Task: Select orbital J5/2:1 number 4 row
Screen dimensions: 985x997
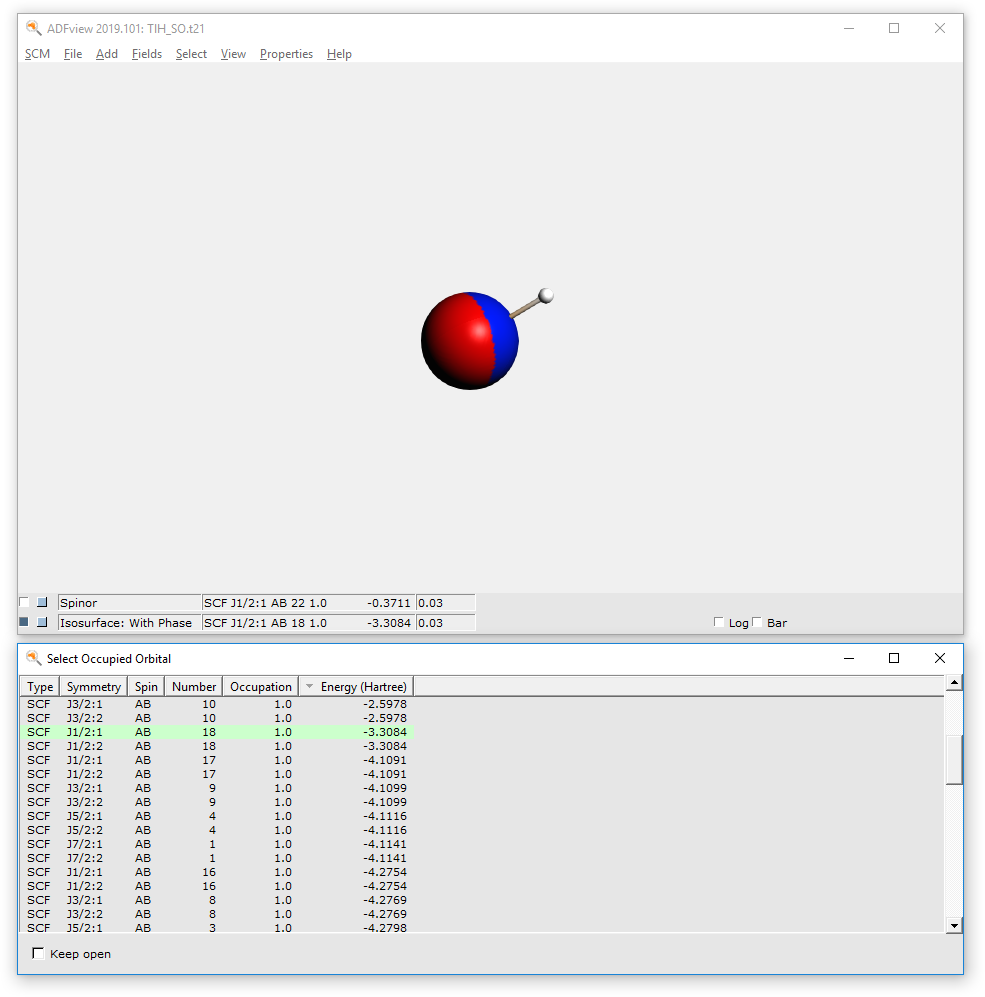Action: click(x=217, y=816)
